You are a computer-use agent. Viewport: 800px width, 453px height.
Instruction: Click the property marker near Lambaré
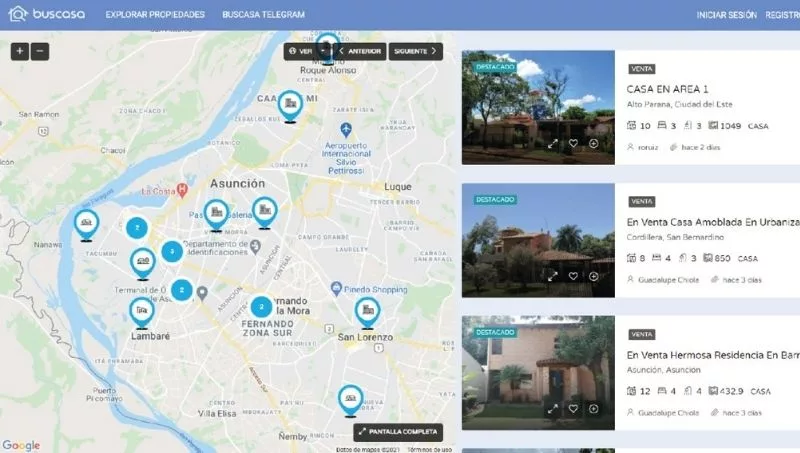click(142, 313)
